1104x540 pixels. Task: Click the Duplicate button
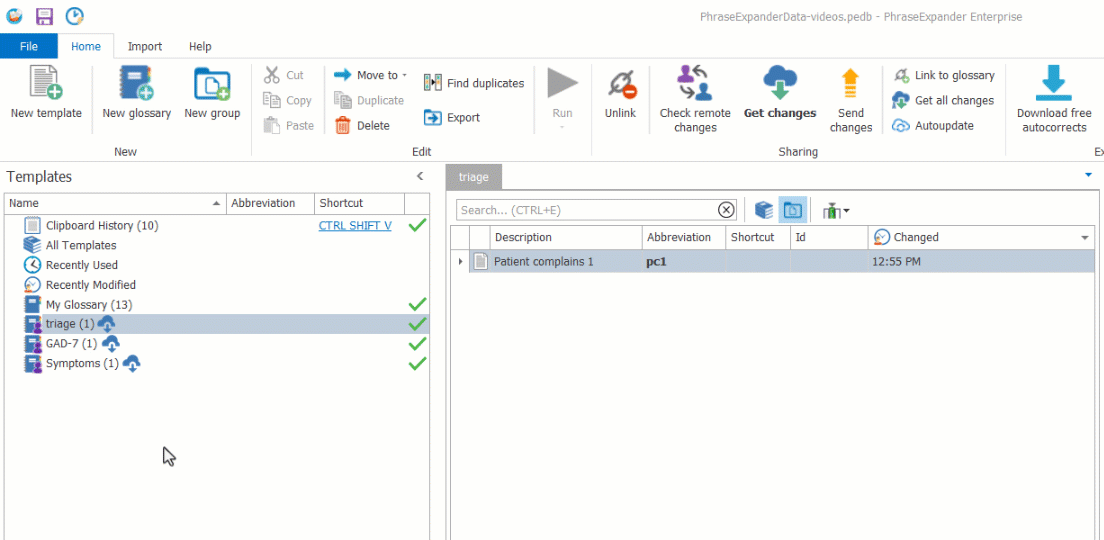point(369,100)
